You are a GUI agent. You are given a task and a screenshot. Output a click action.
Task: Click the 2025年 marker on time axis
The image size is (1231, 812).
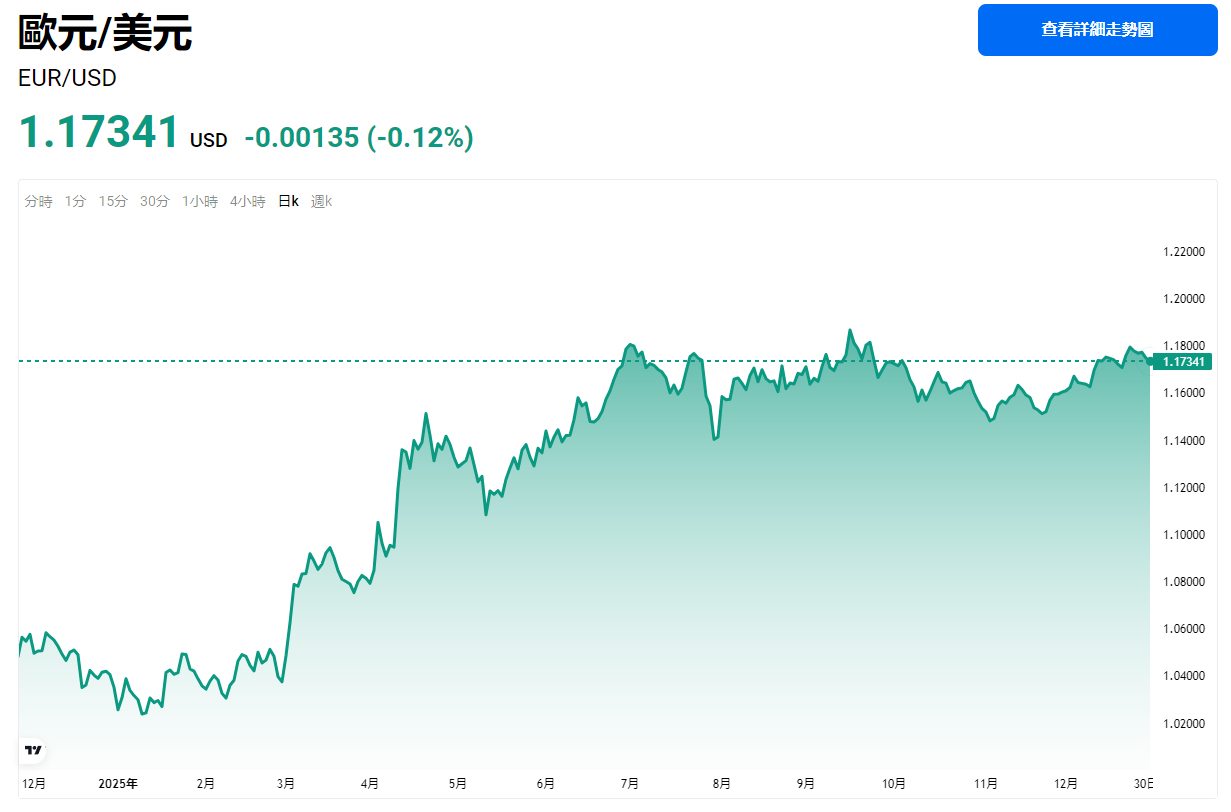click(118, 783)
